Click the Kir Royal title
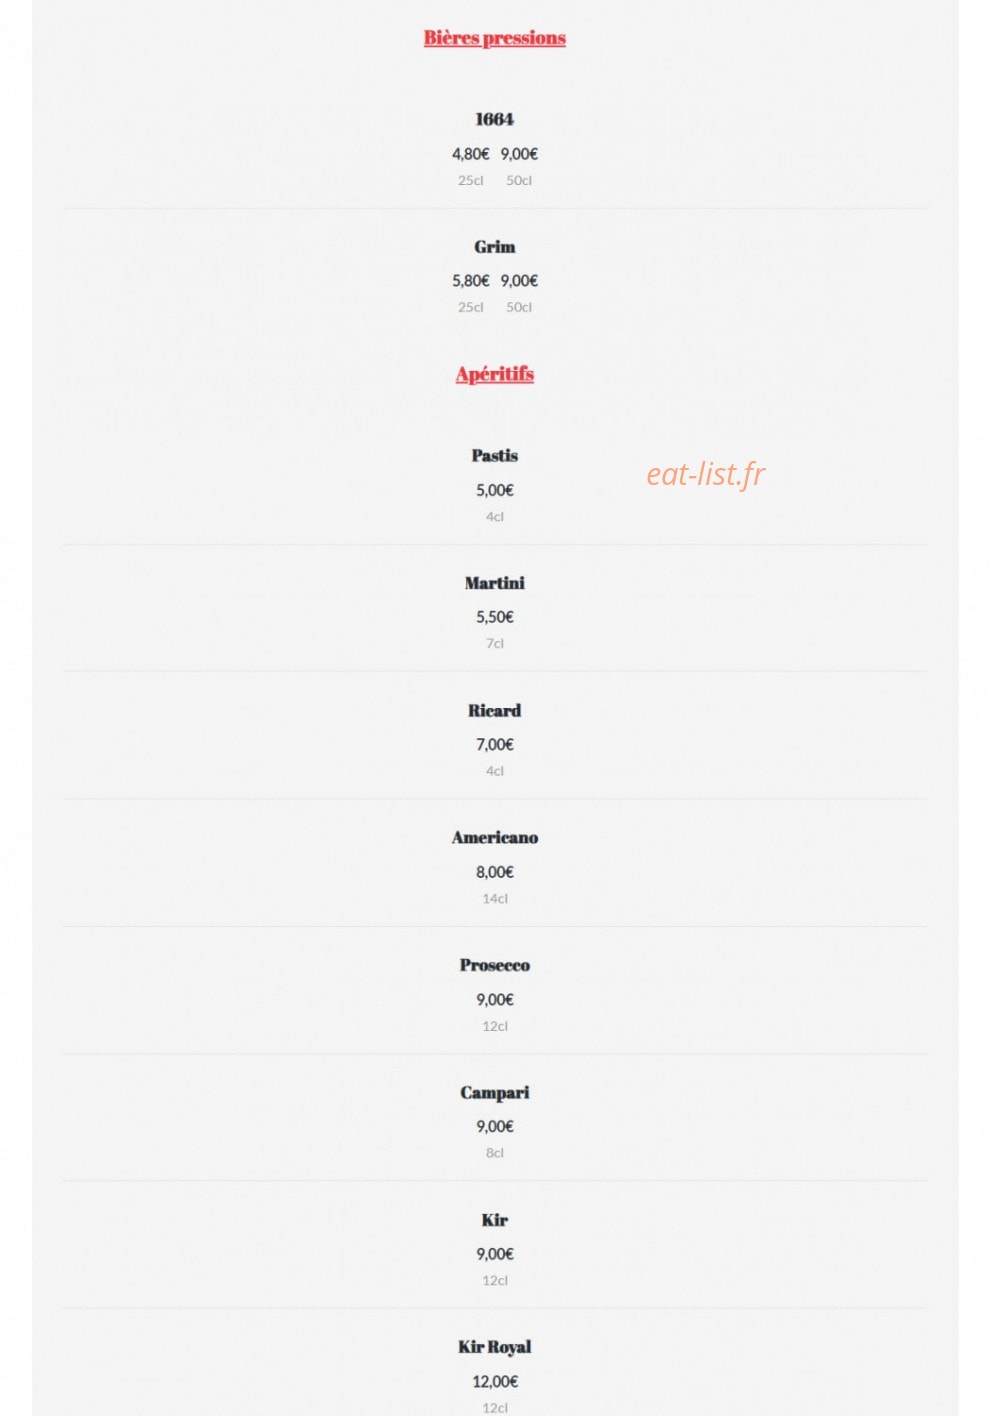The width and height of the screenshot is (989, 1416). [x=494, y=1347]
